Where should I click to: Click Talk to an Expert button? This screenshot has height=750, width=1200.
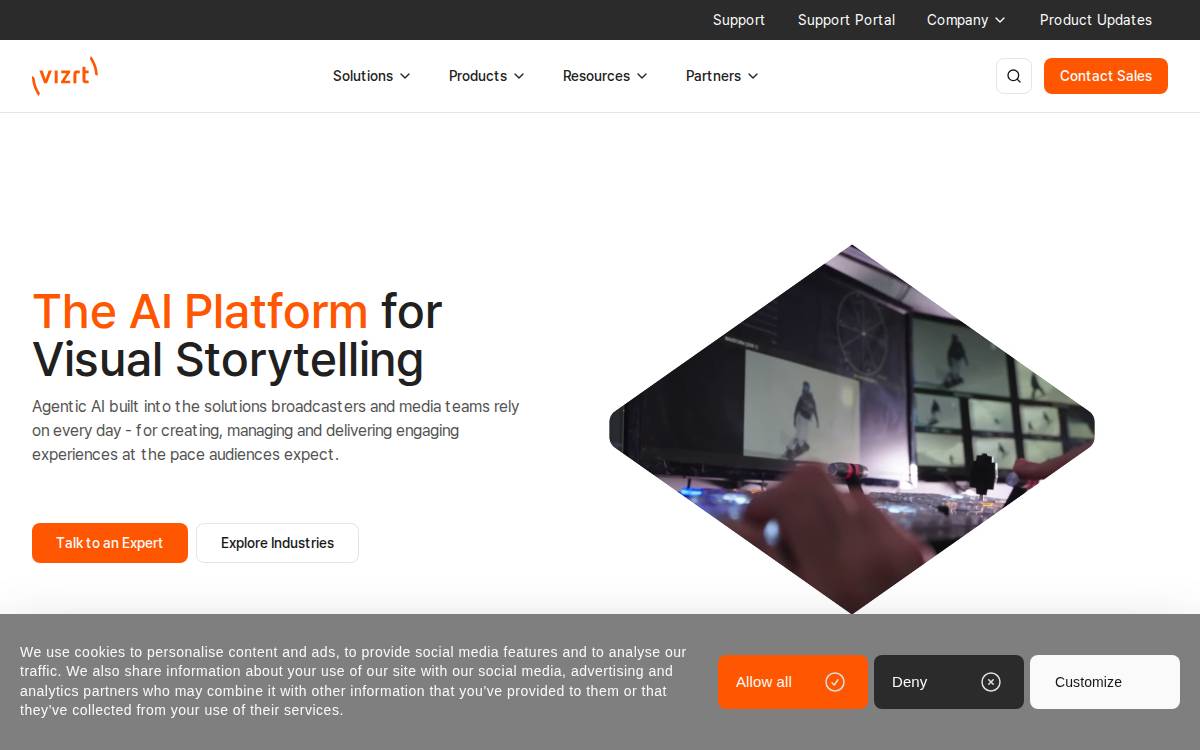point(110,543)
